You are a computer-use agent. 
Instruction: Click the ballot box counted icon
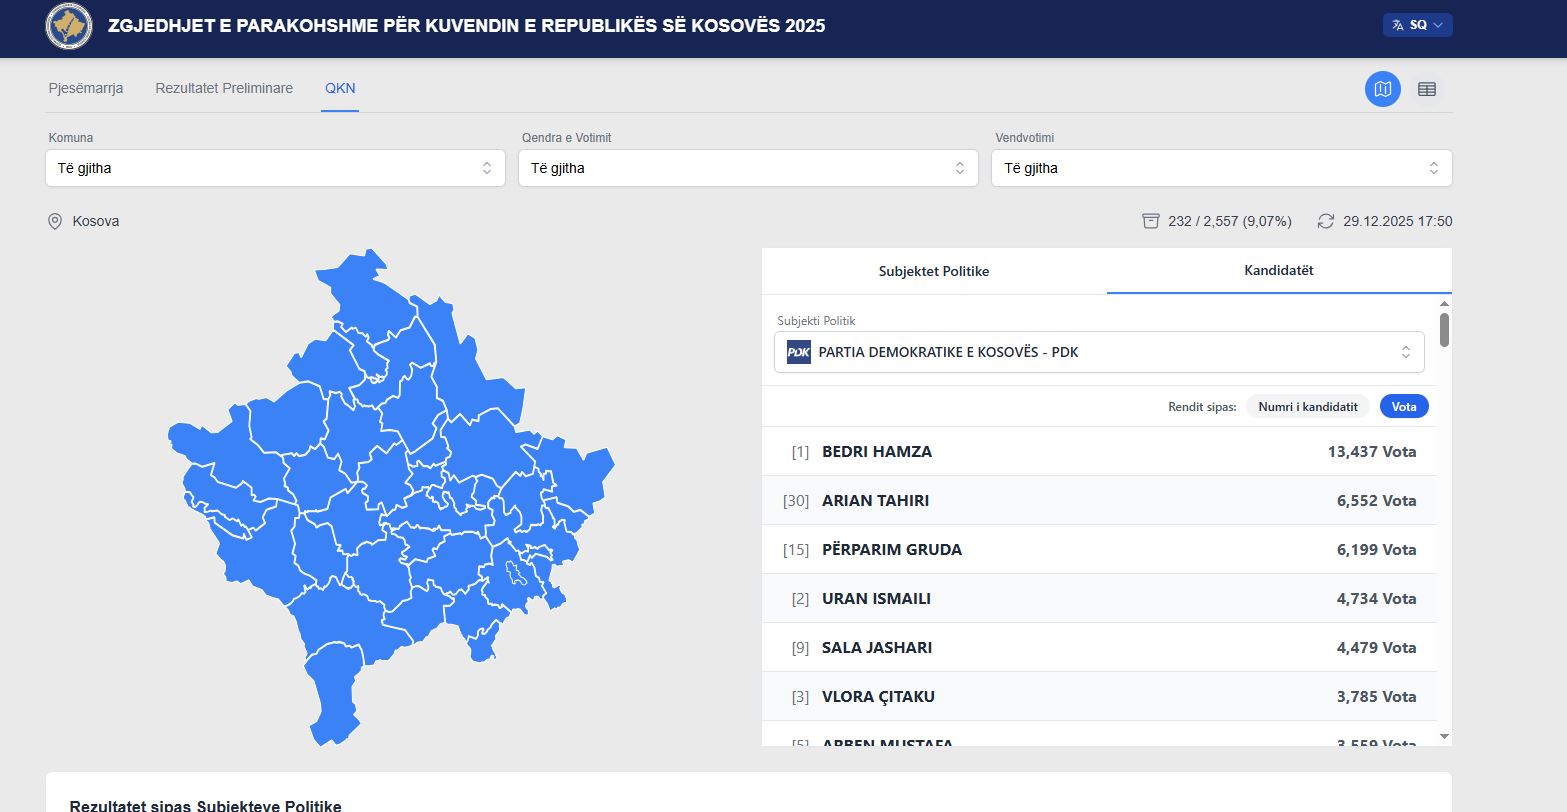pos(1151,221)
